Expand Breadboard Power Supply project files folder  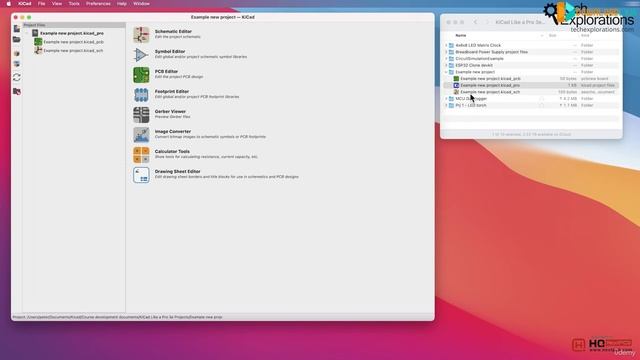pos(446,52)
